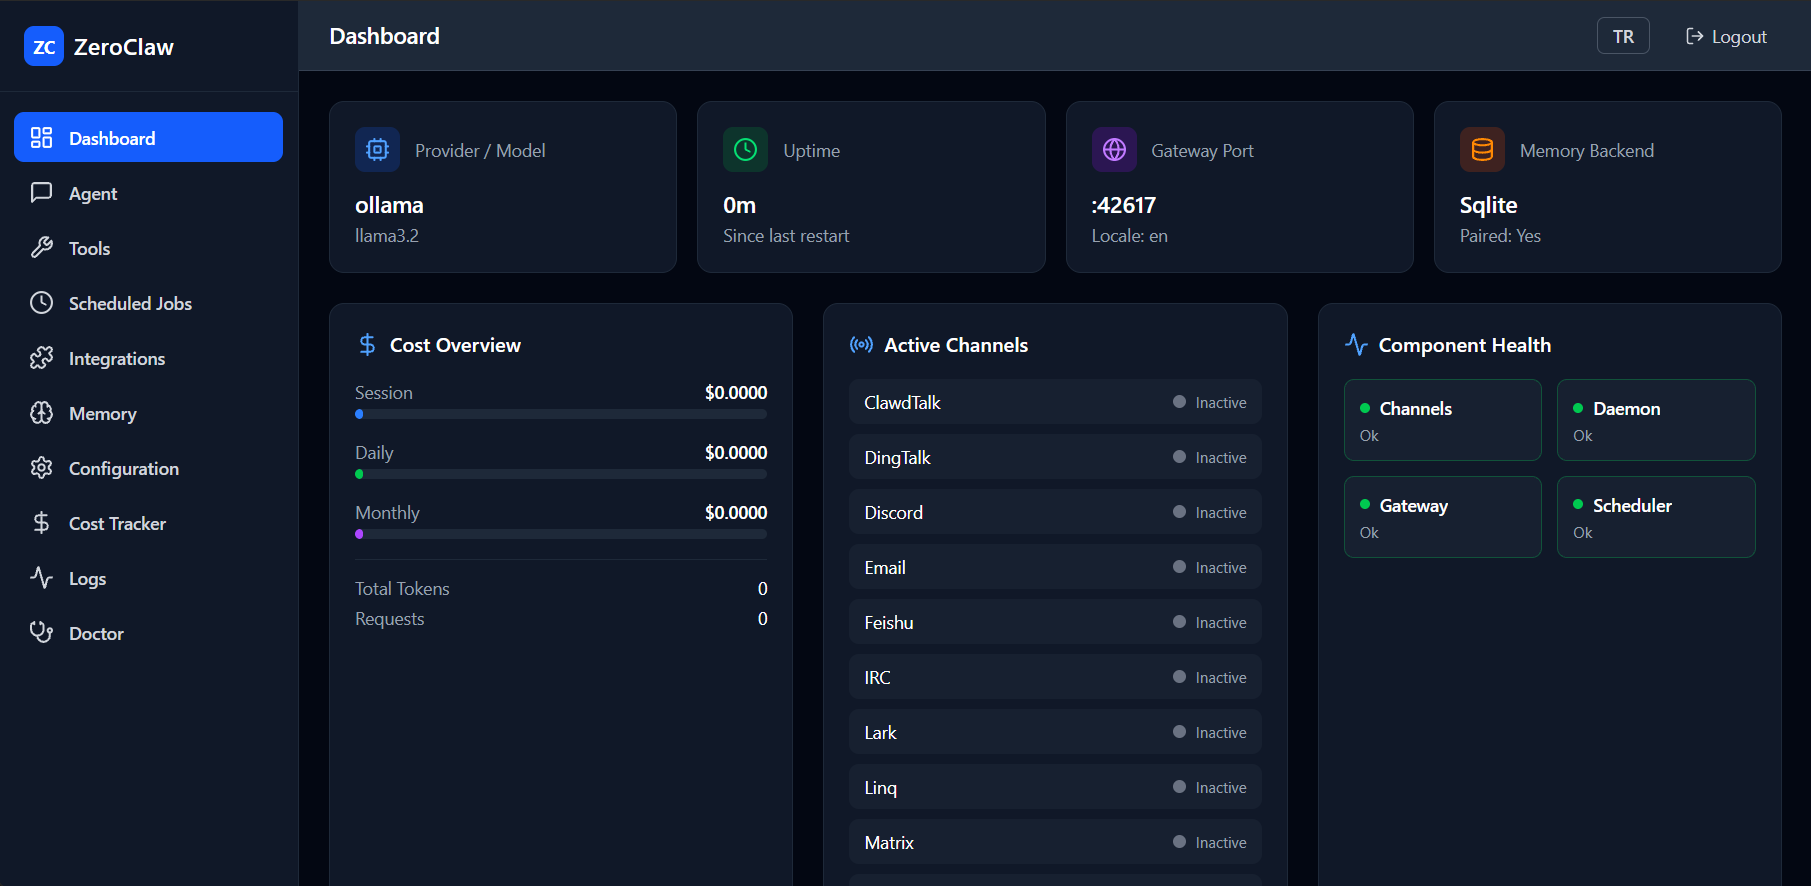Click the Uptime clock icon
The height and width of the screenshot is (886, 1811).
pos(745,150)
